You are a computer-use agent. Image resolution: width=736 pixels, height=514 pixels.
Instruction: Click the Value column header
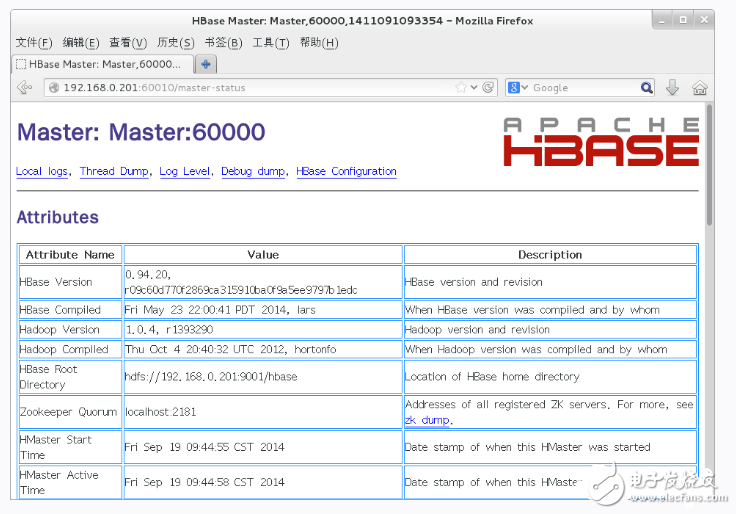coord(263,255)
